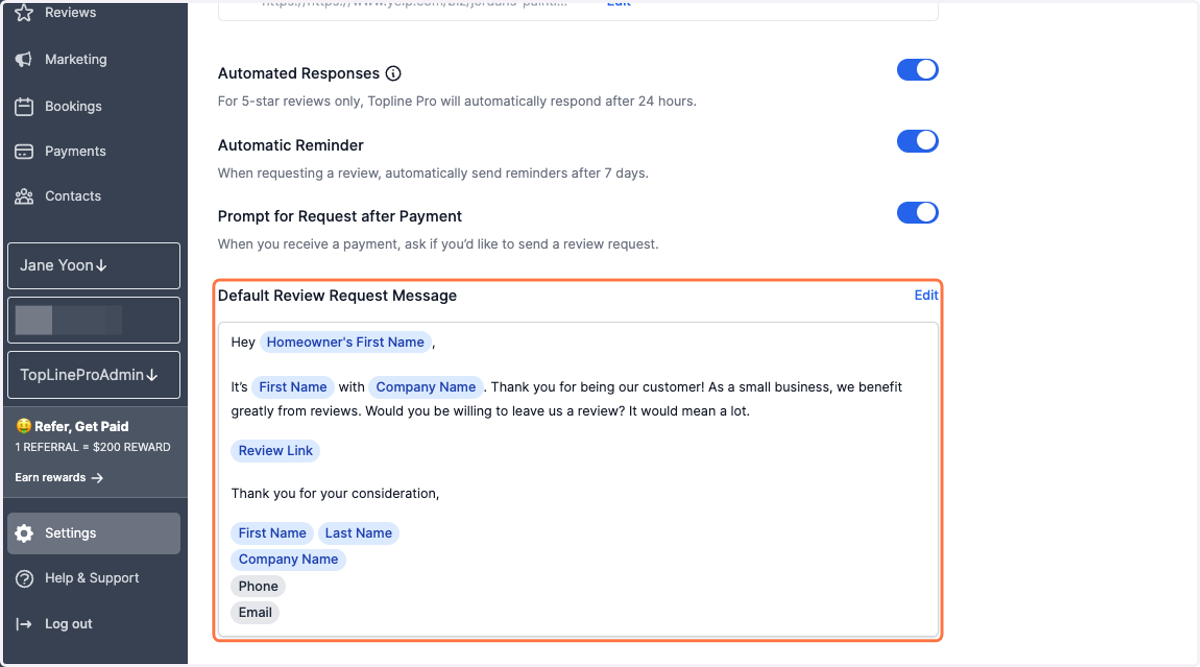Click the Log out arrow icon

tap(24, 624)
